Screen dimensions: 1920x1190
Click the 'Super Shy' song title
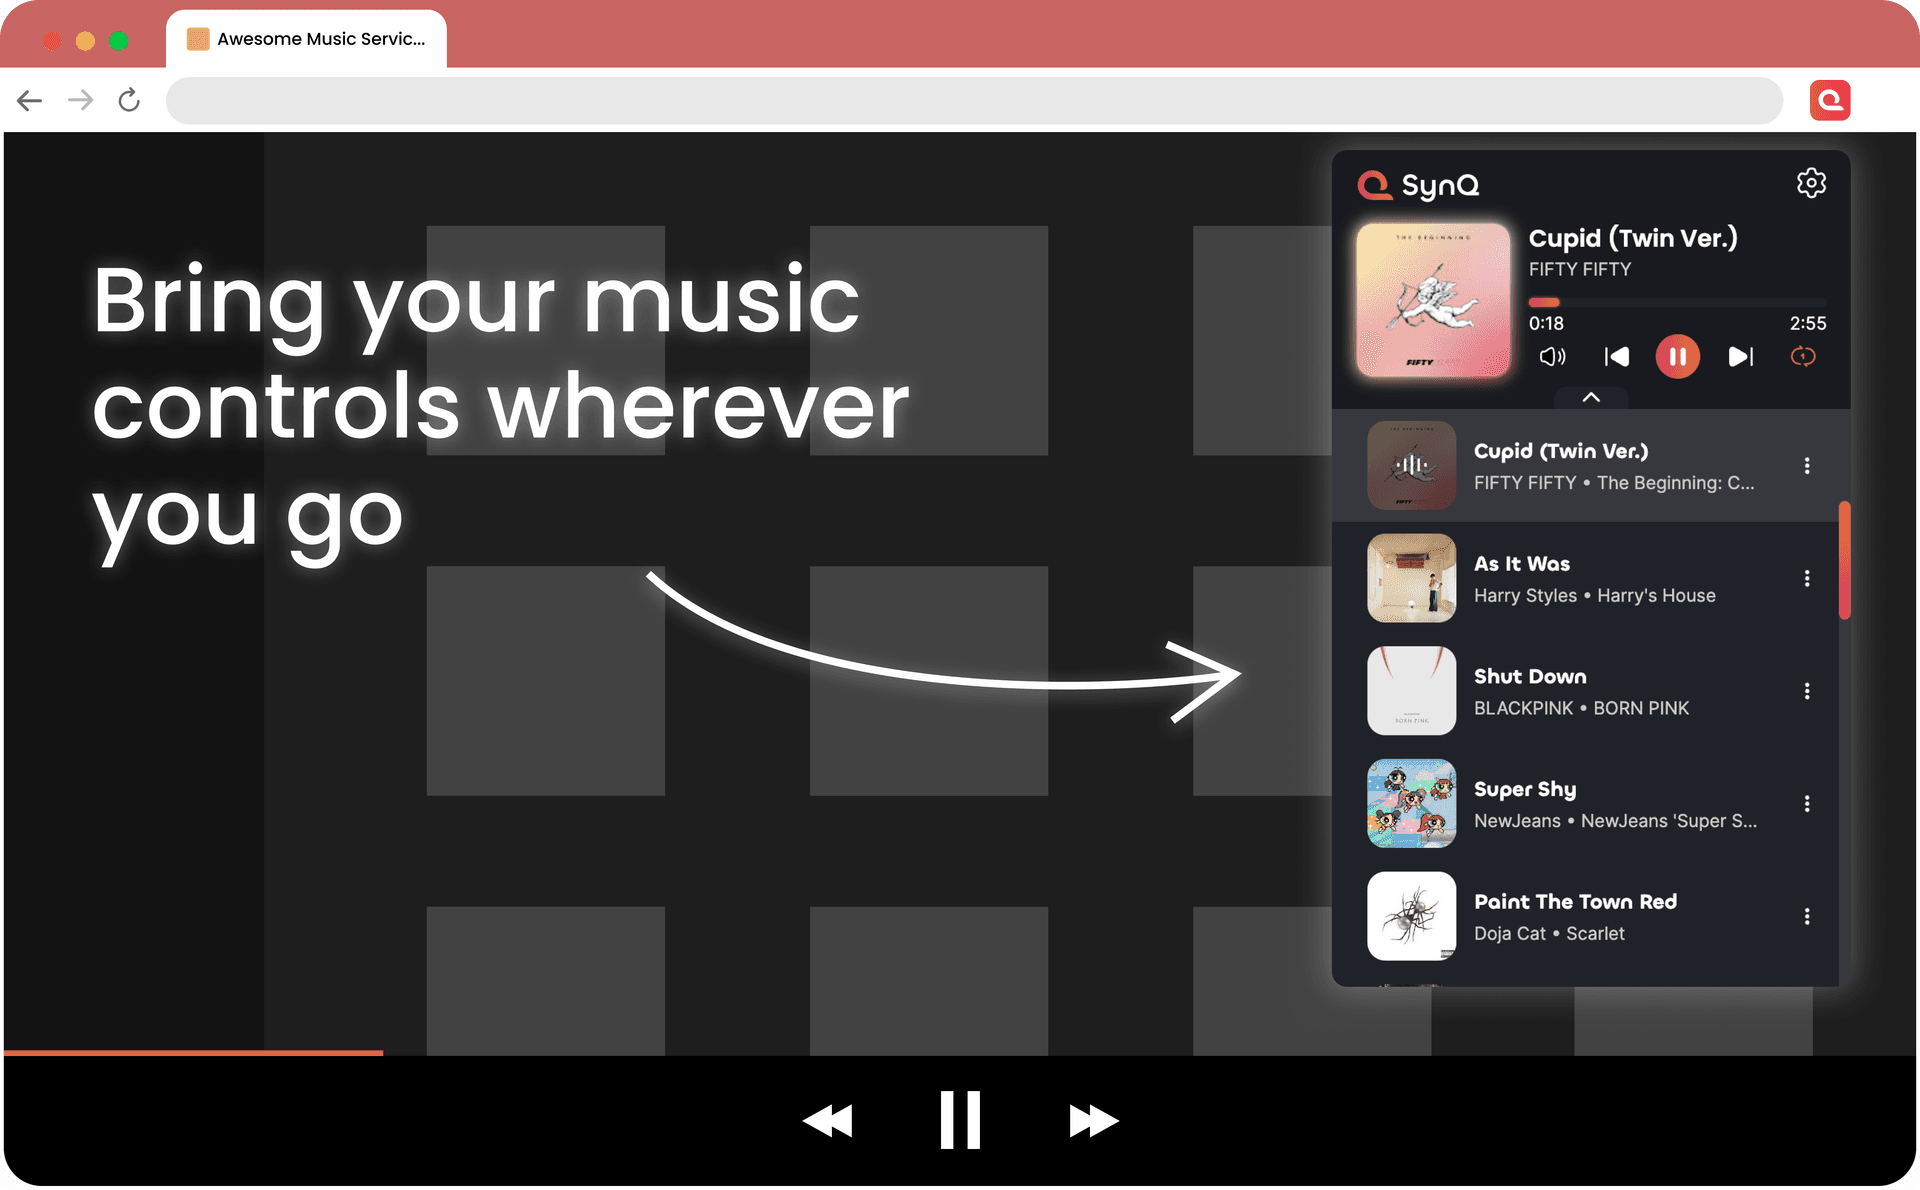coord(1525,790)
